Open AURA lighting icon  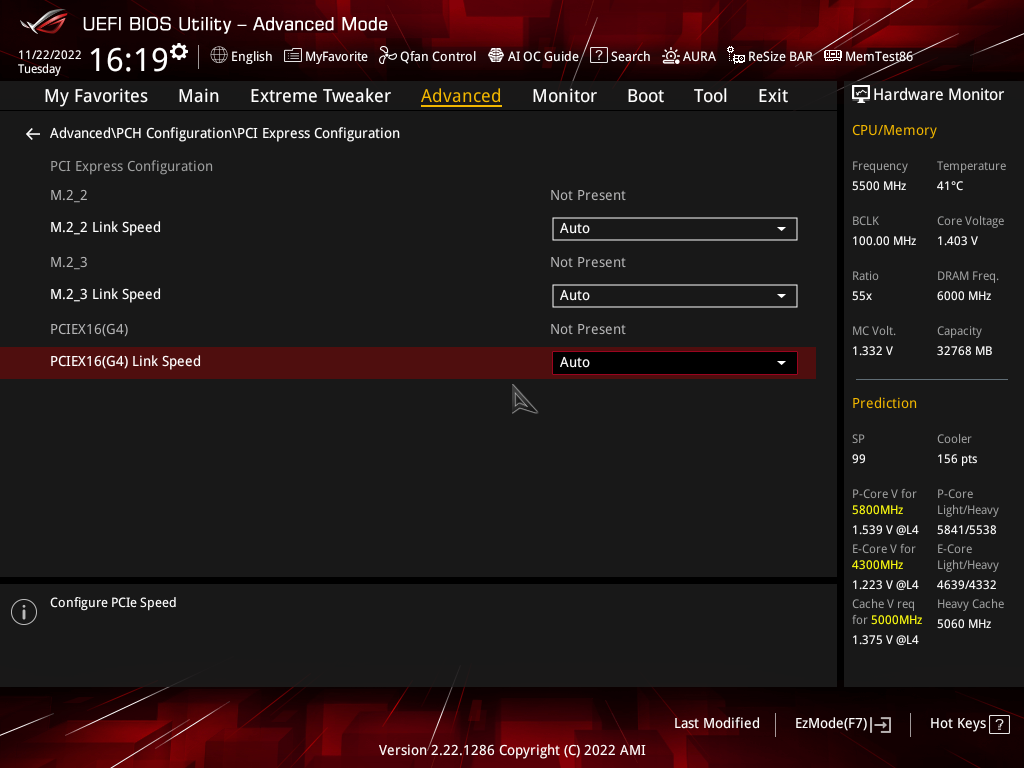click(671, 56)
